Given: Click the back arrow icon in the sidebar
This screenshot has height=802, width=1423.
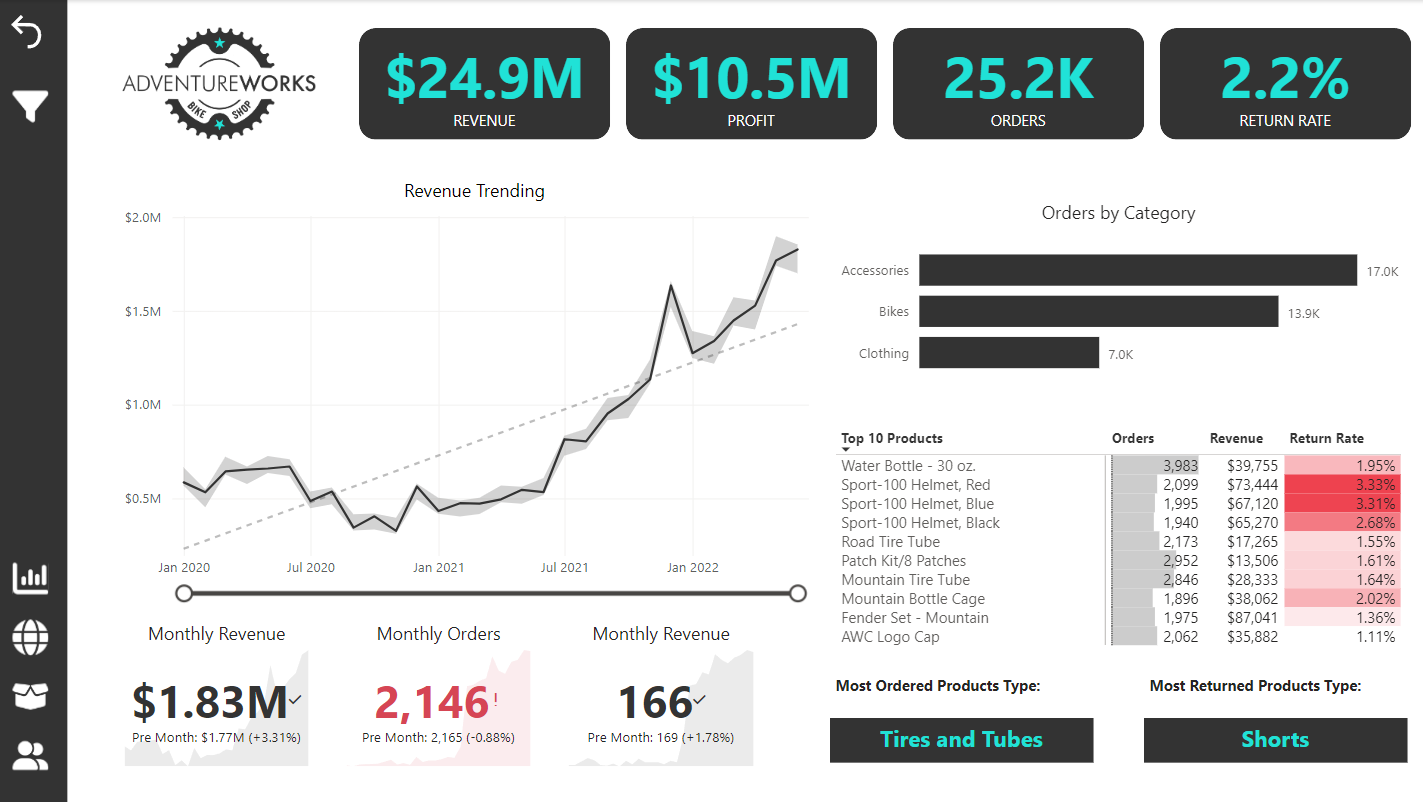Looking at the screenshot, I should point(27,33).
